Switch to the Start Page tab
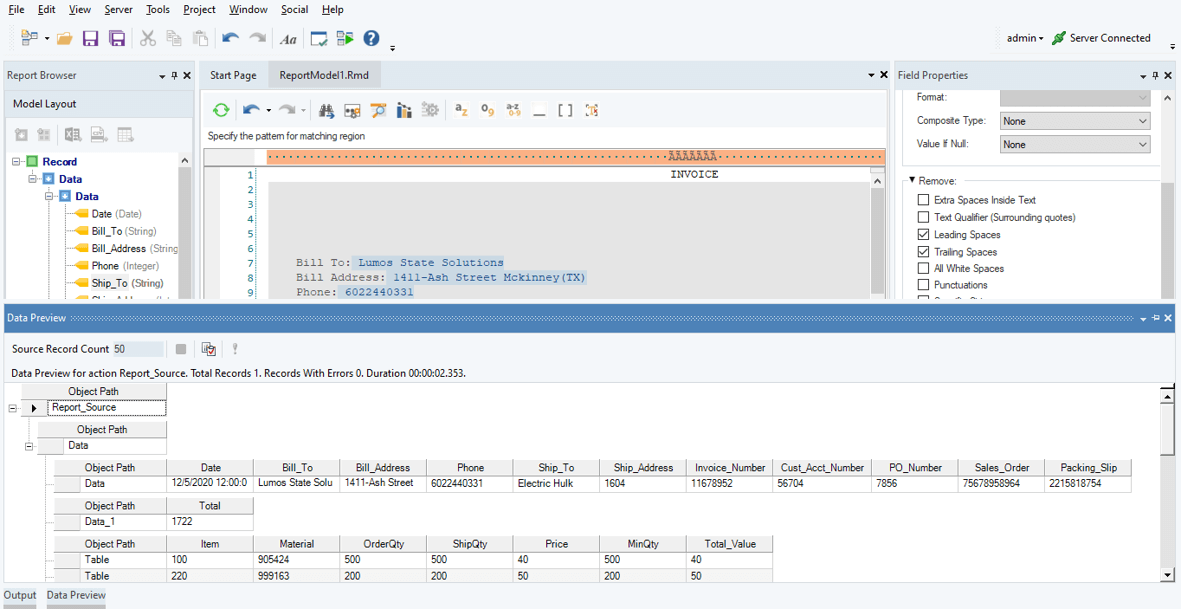1181x609 pixels. tap(233, 75)
